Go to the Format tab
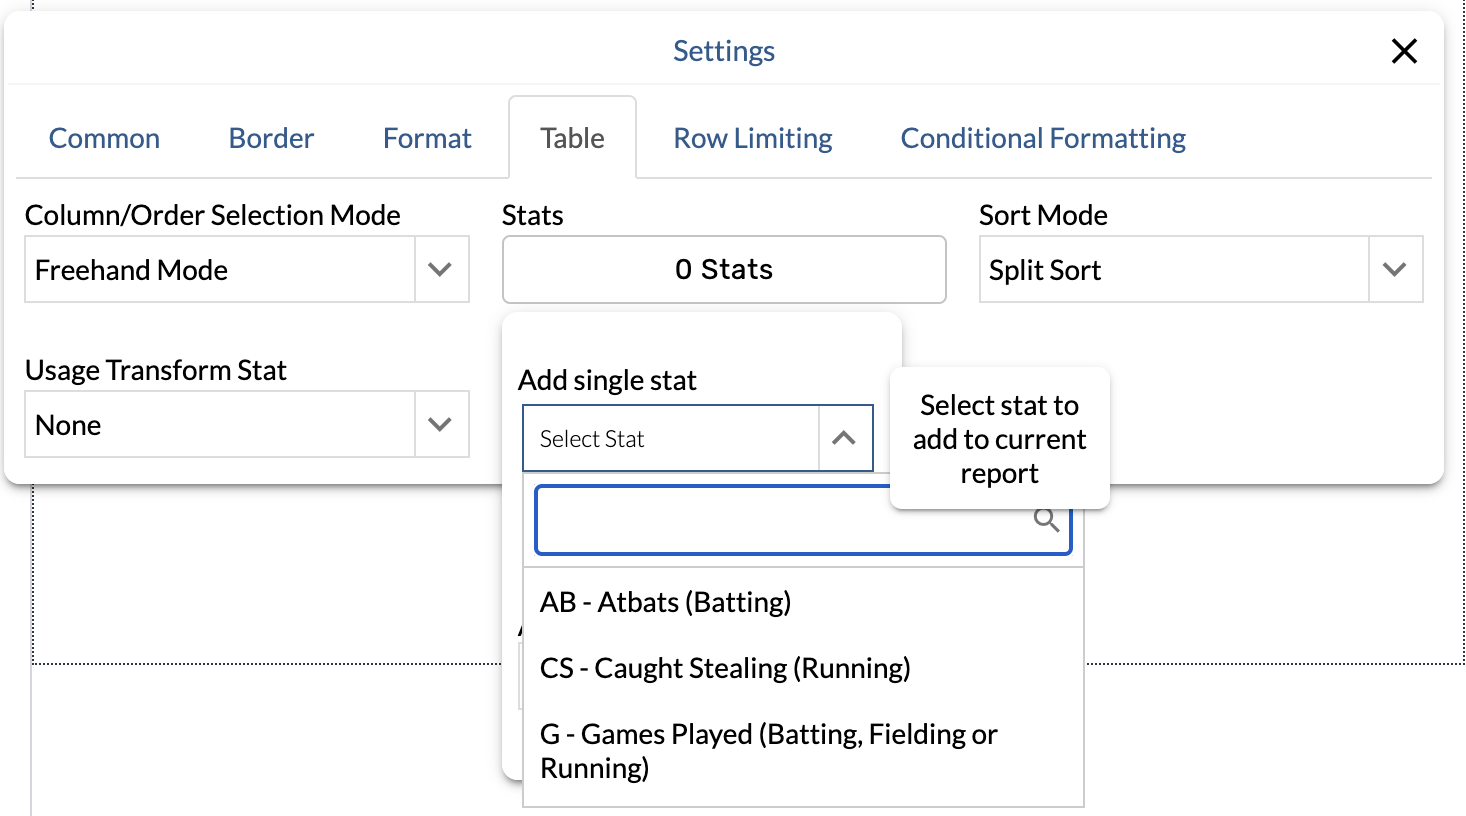 [x=427, y=138]
